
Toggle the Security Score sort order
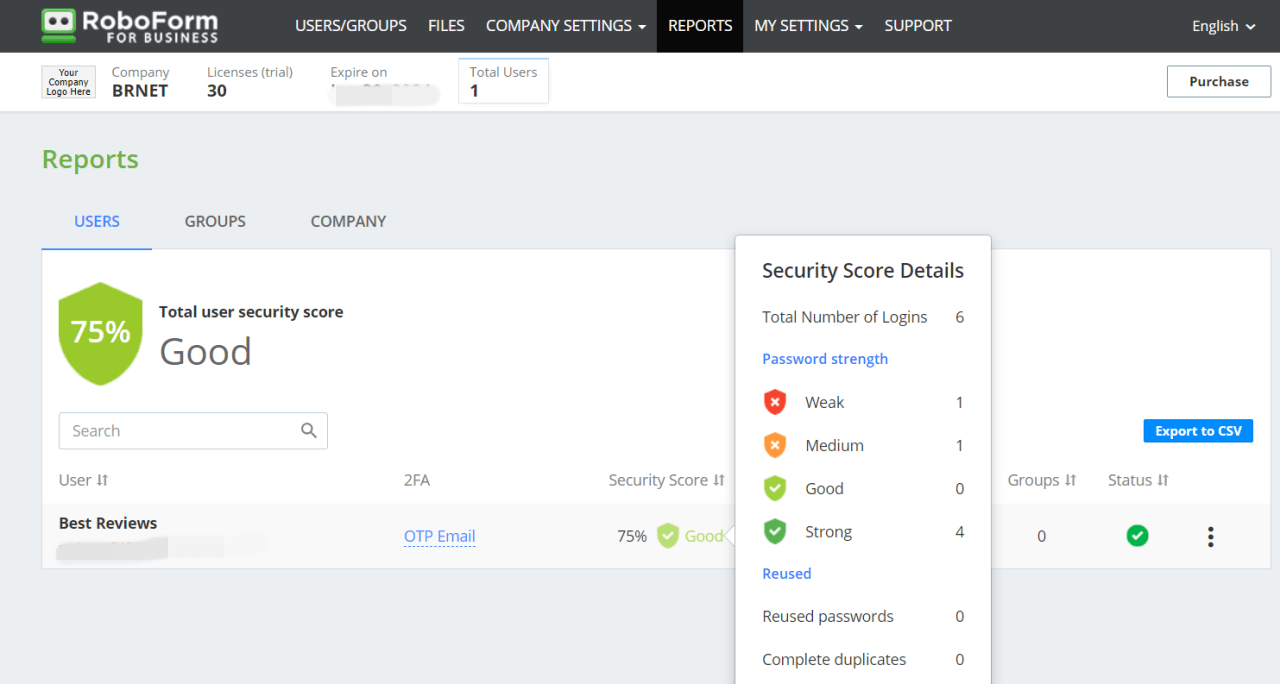[720, 480]
